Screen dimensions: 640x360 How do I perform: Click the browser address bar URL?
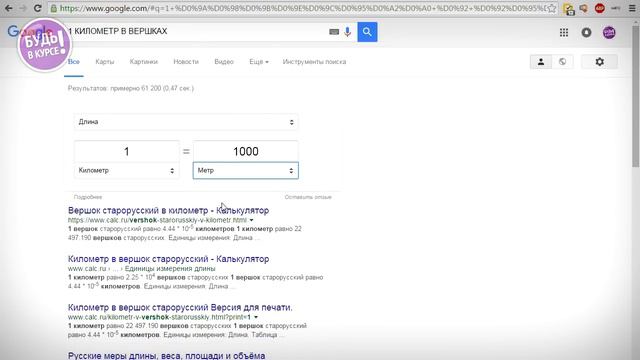click(302, 8)
